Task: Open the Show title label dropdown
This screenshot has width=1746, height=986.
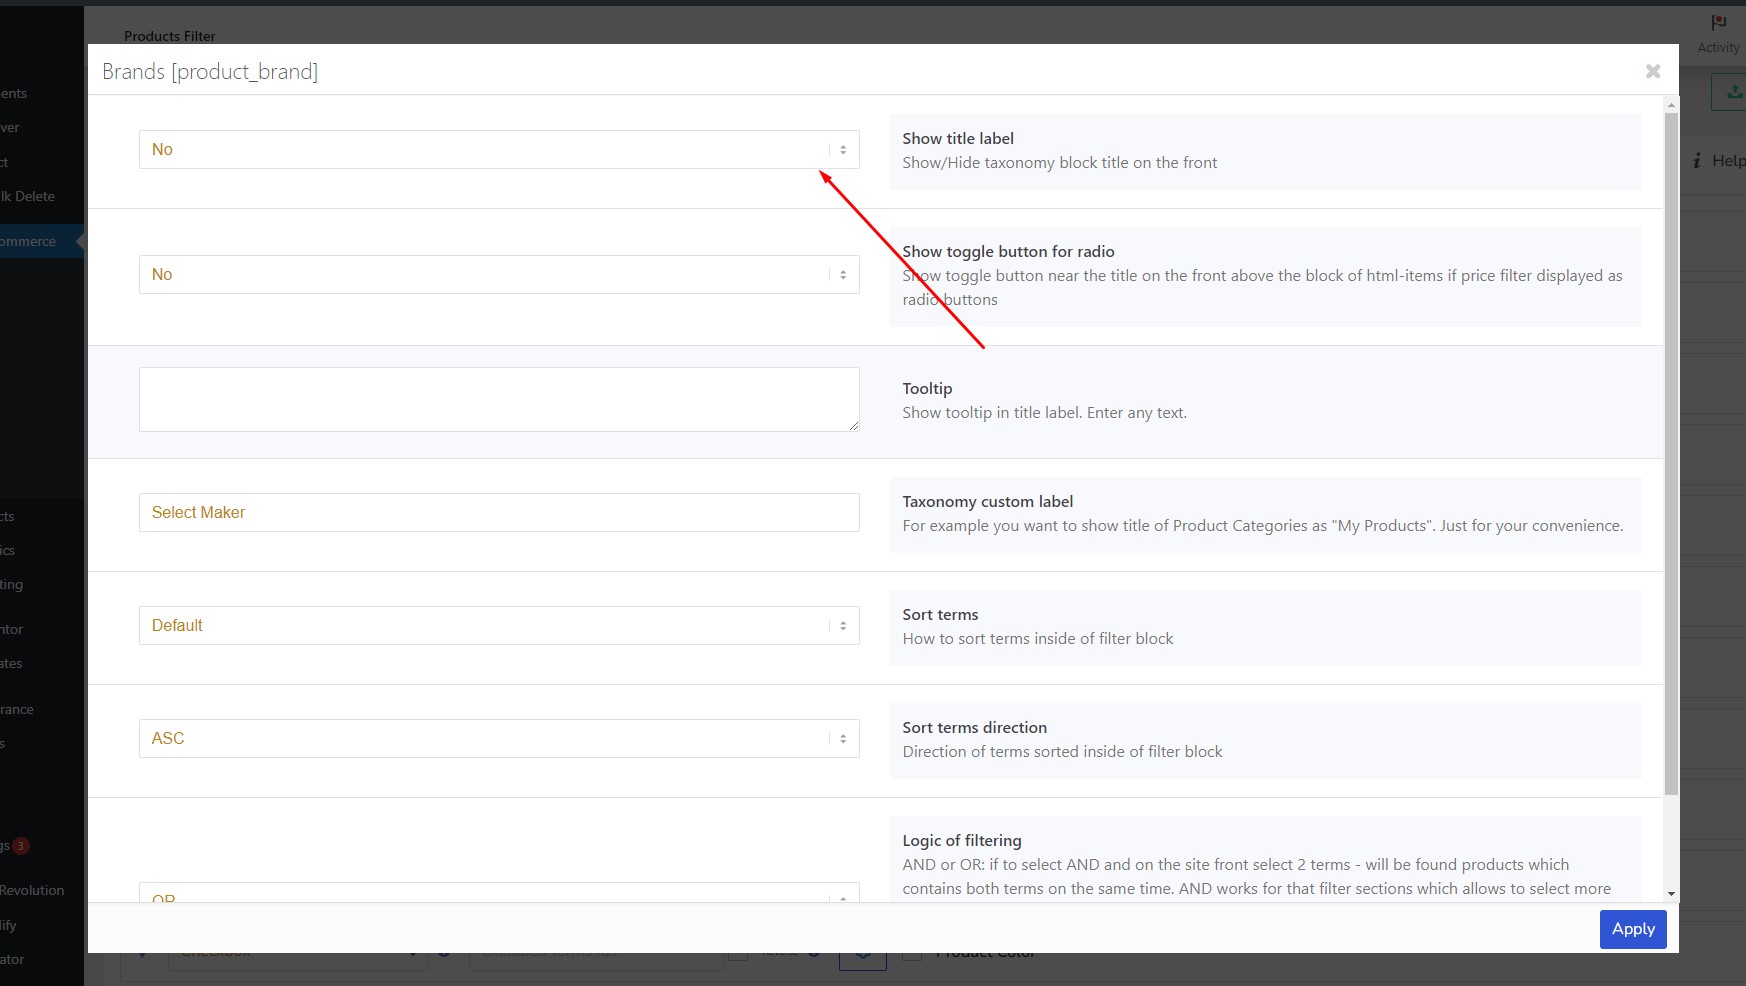Action: tap(499, 149)
